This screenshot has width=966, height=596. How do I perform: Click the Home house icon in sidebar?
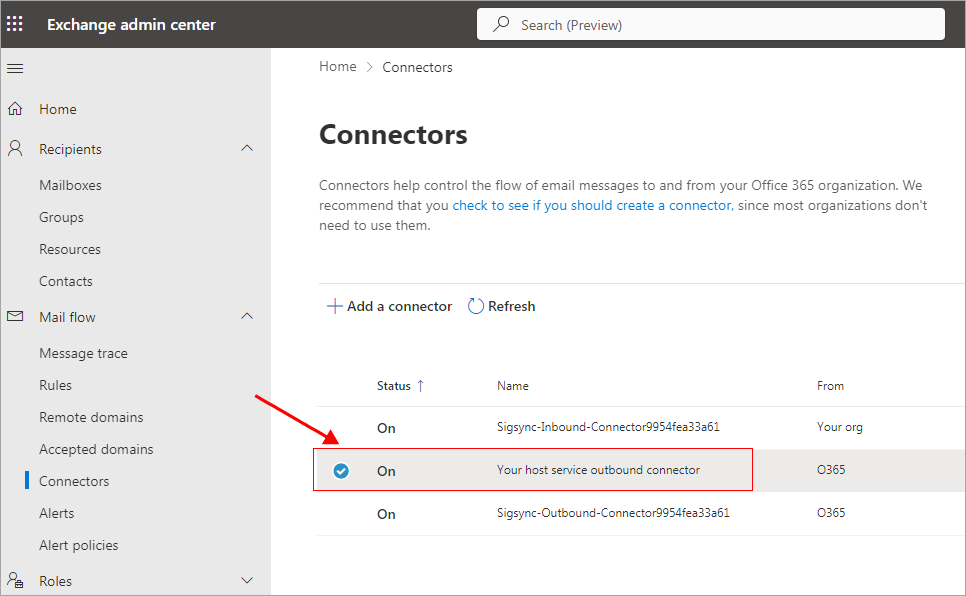[x=15, y=109]
